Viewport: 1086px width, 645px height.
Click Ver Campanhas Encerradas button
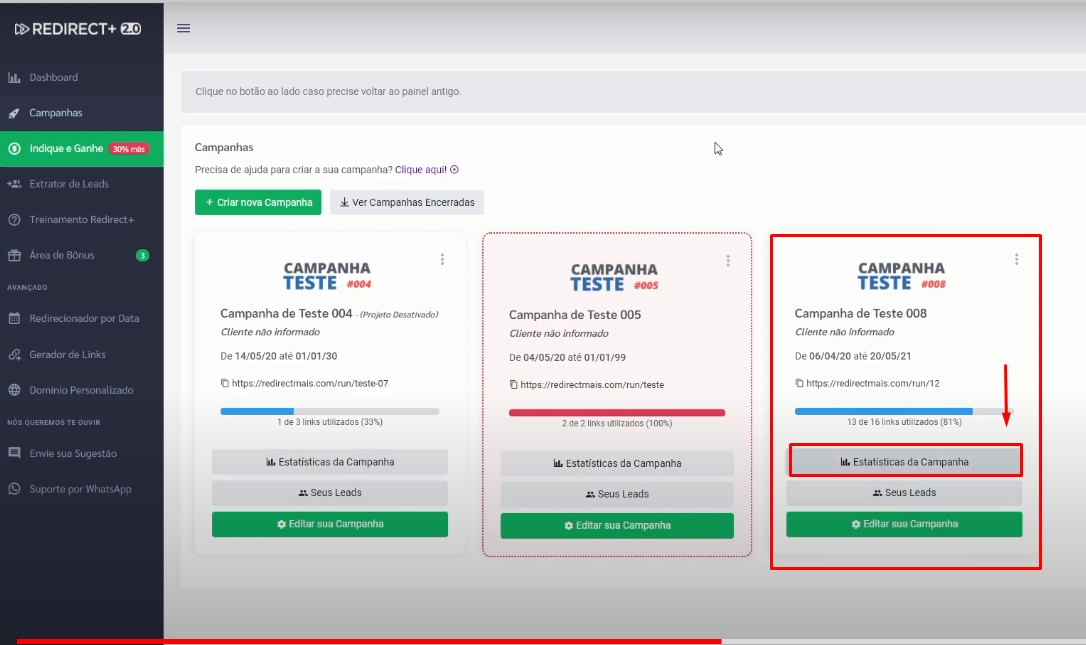click(x=407, y=202)
